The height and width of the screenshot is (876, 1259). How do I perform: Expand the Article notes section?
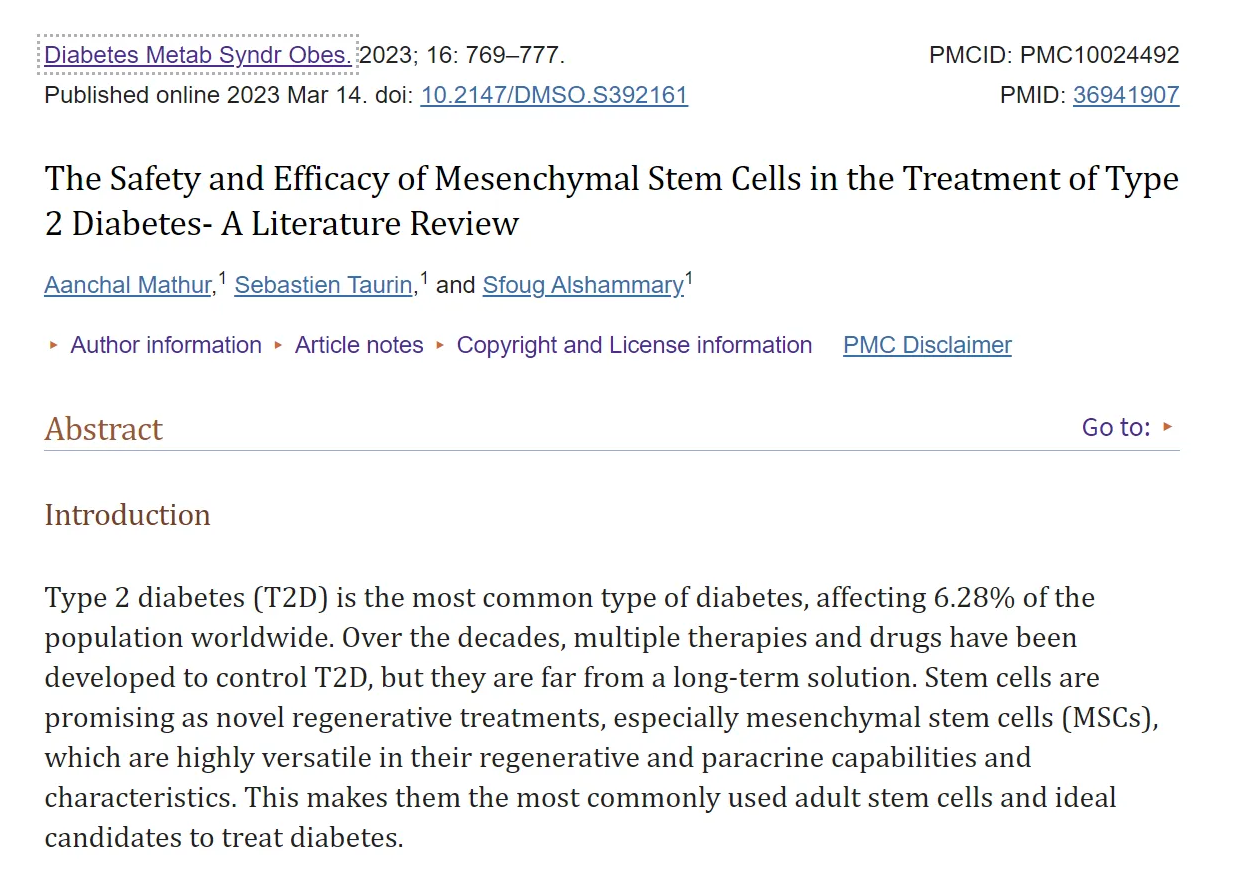point(359,345)
